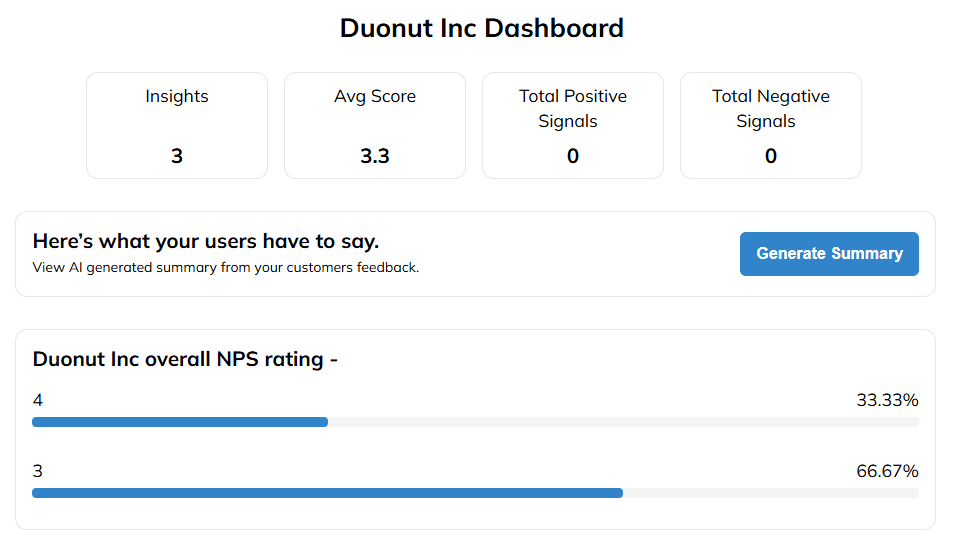Select the Total Positive Signals label

[x=573, y=109]
